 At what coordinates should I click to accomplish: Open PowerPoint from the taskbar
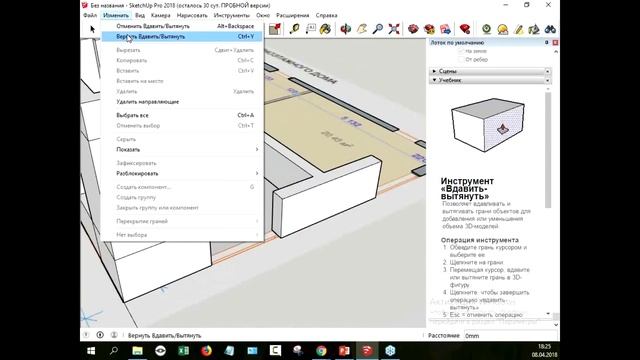pyautogui.click(x=344, y=351)
